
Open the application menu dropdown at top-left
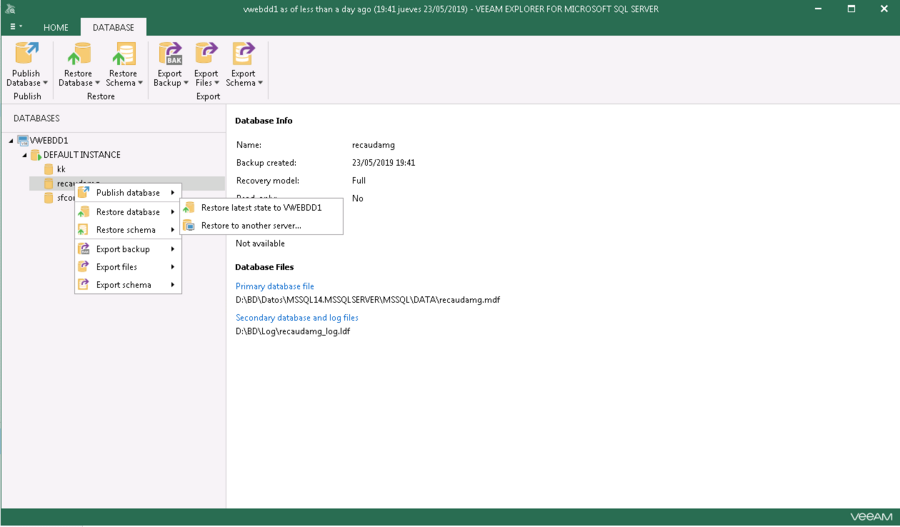[x=15, y=27]
